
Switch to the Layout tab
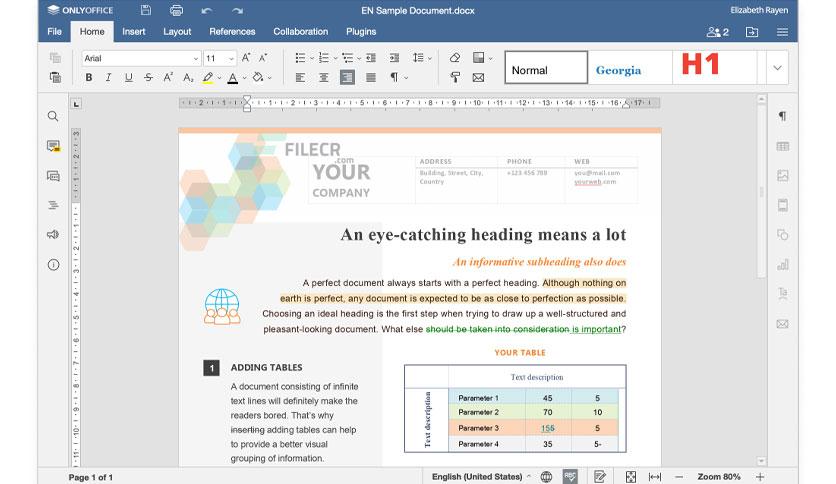[177, 31]
